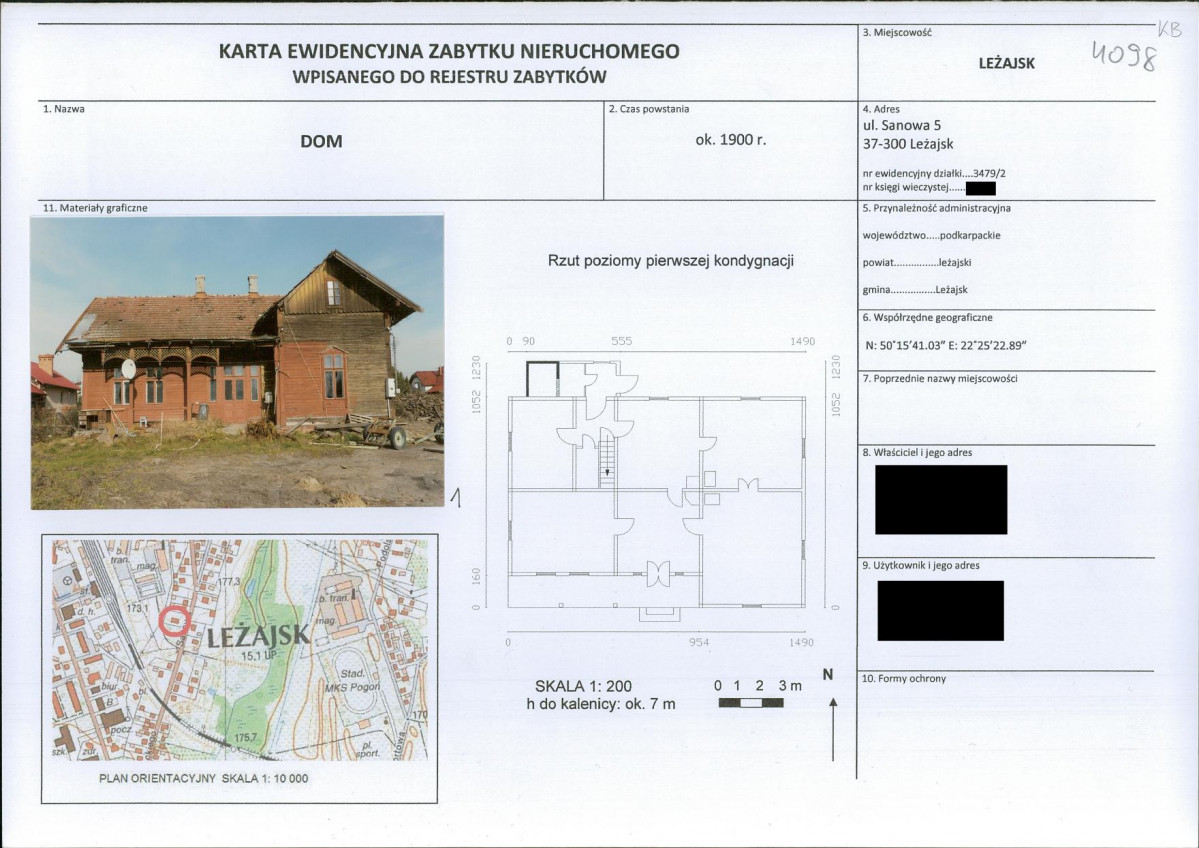
Task: Click the red circle marker on map
Action: tap(175, 621)
